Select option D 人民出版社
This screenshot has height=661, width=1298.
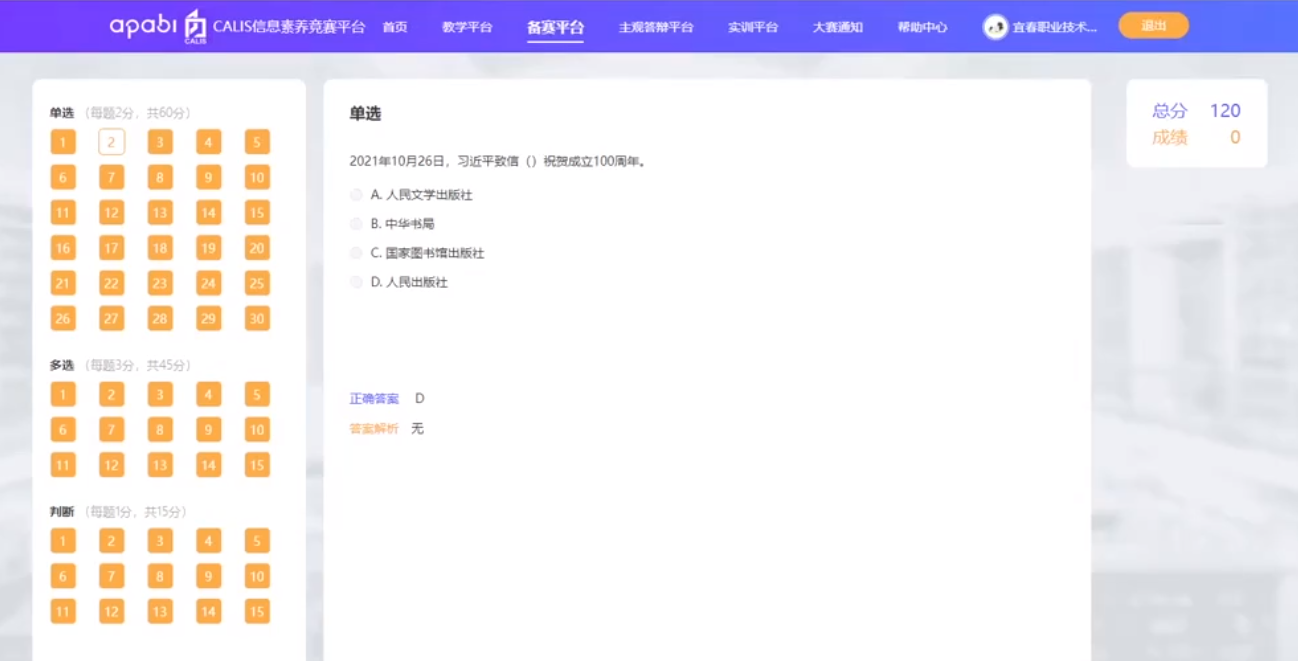tap(399, 282)
